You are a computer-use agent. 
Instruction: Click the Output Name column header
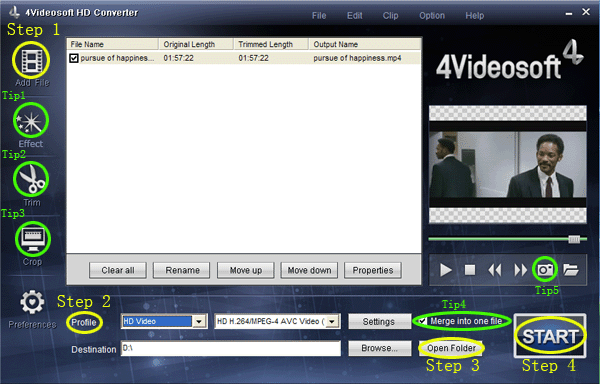(x=365, y=44)
